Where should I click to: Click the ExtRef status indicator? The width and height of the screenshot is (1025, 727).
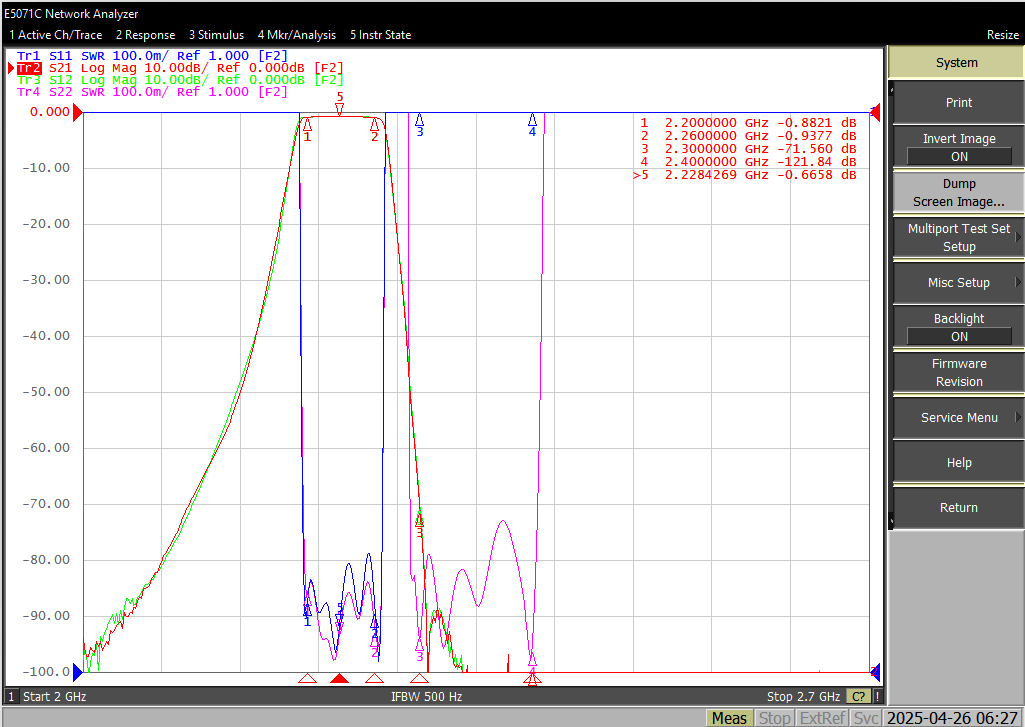coord(822,718)
